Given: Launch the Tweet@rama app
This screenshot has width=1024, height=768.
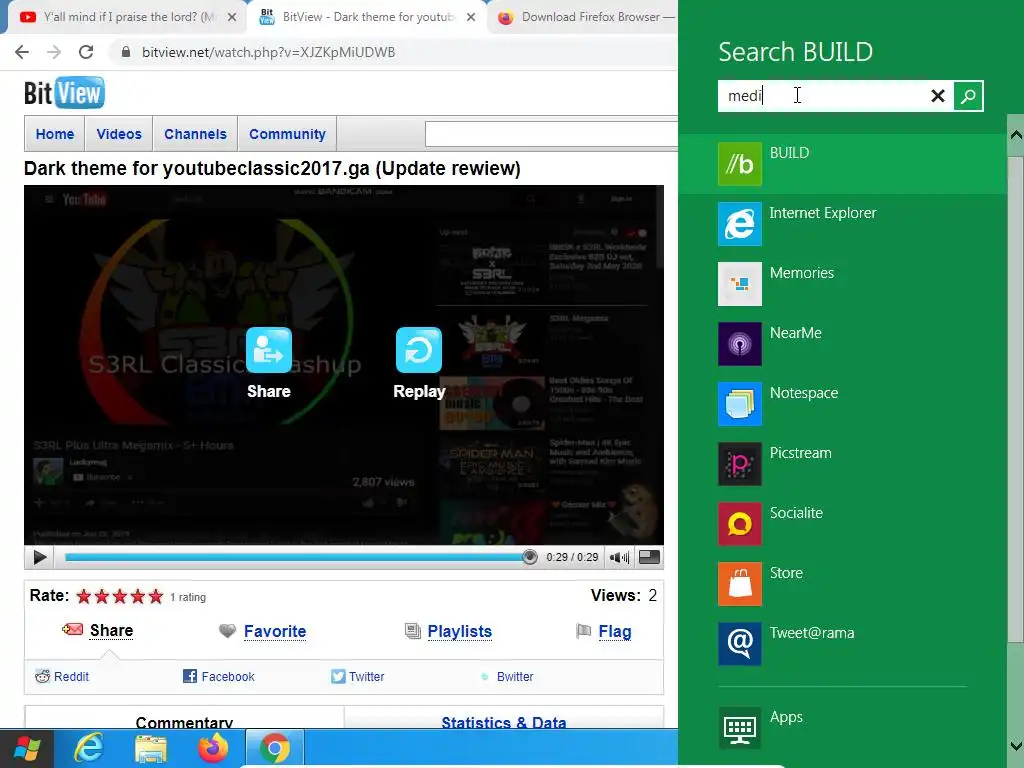Looking at the screenshot, I should 842,645.
